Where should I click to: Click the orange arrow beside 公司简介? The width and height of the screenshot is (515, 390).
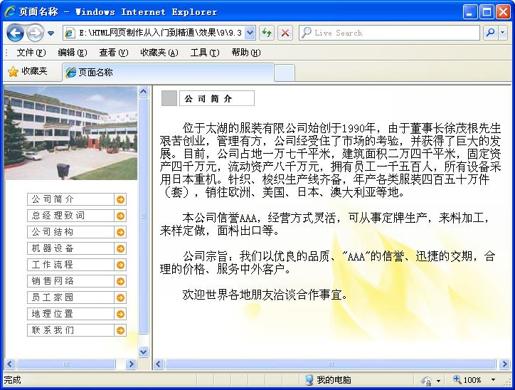point(121,199)
